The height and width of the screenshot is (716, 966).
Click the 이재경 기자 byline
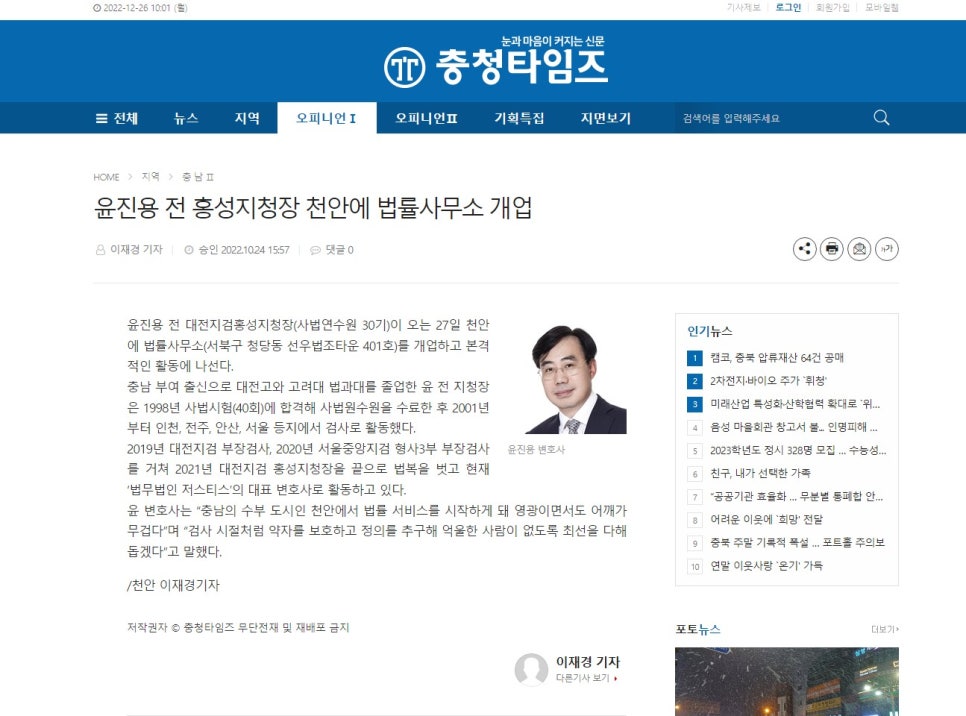pyautogui.click(x=129, y=250)
